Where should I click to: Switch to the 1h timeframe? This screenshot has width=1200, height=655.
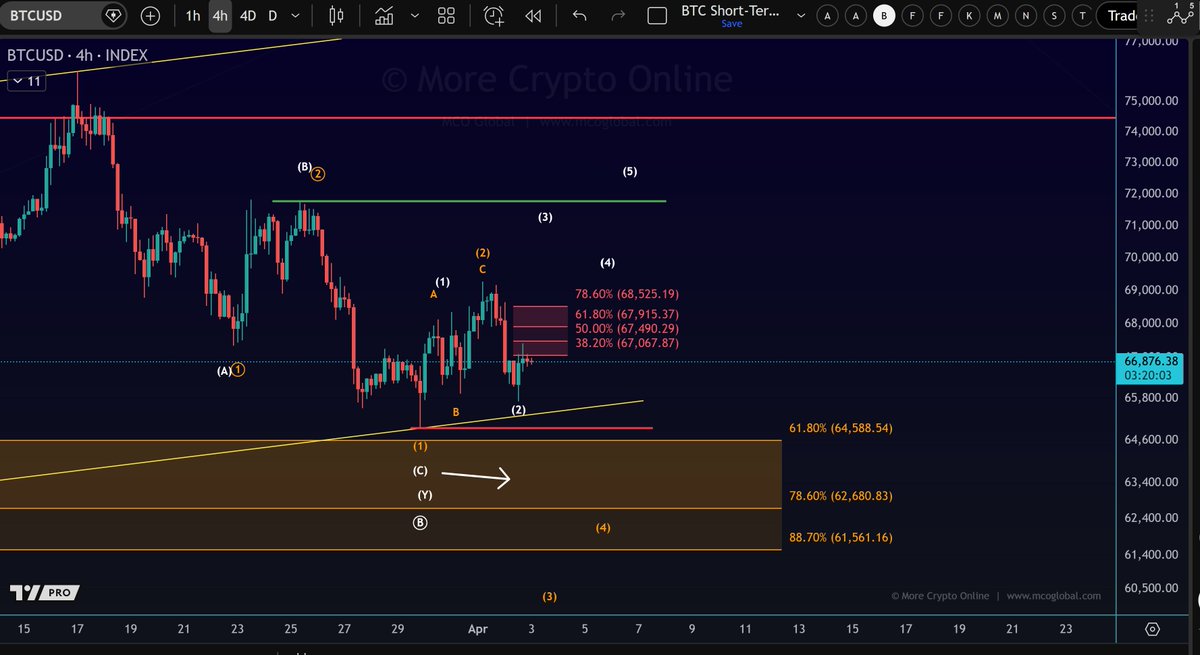pos(193,16)
